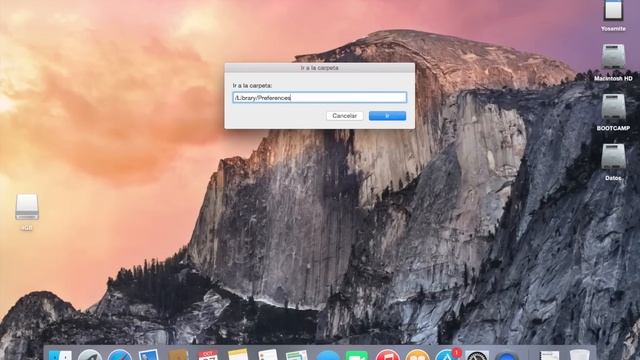The width and height of the screenshot is (640, 360).
Task: Click the Cancelar button
Action: 344,116
